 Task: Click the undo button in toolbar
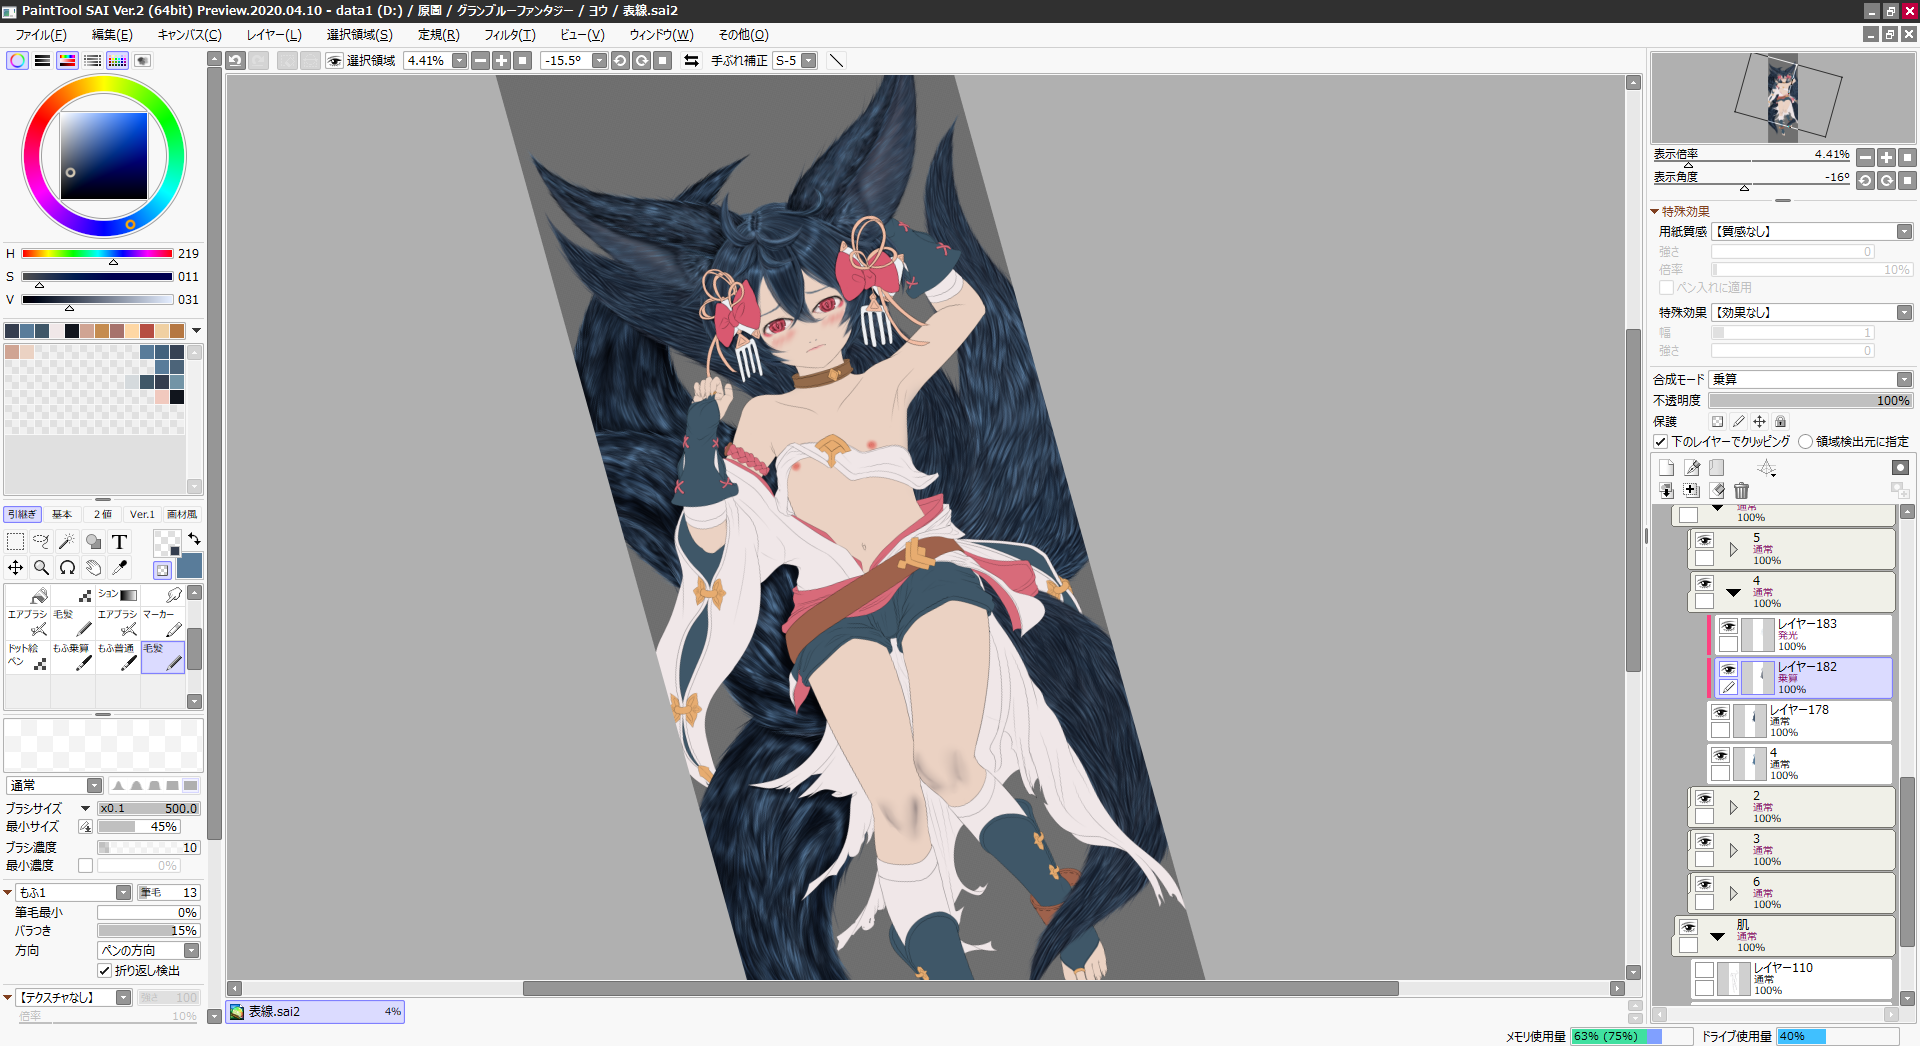235,61
